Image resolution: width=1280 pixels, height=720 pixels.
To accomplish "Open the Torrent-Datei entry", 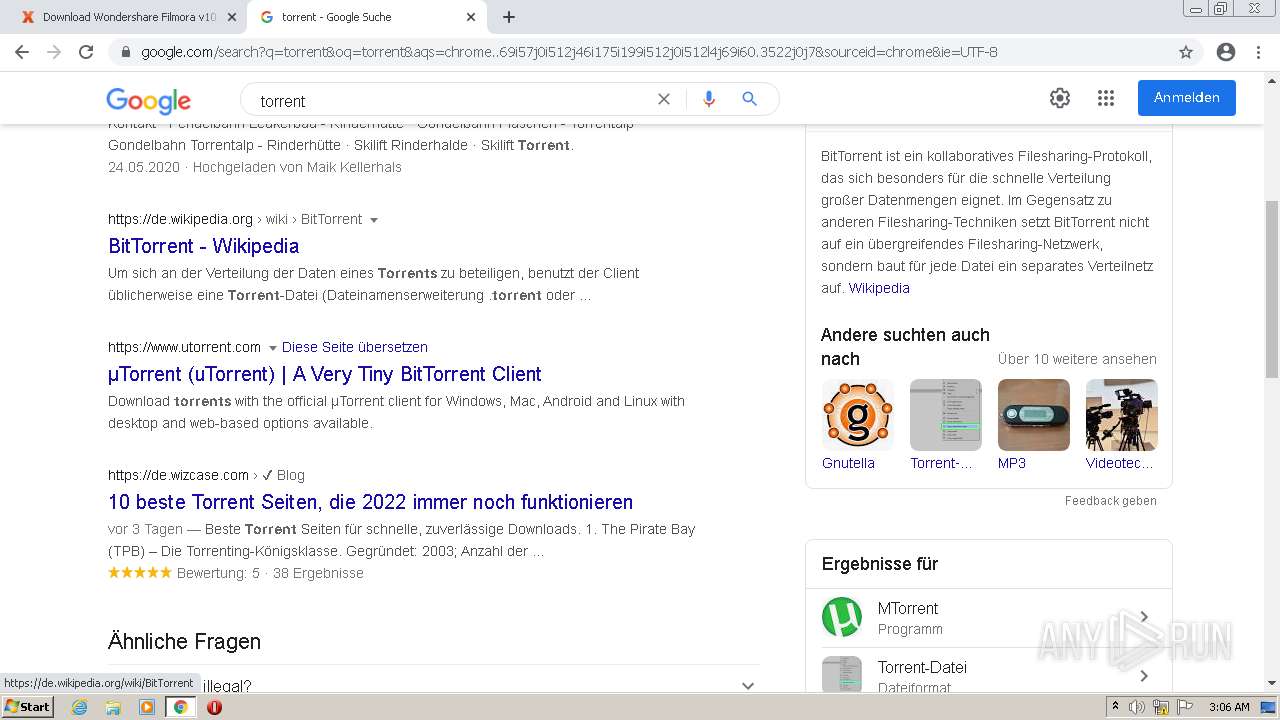I will [988, 672].
